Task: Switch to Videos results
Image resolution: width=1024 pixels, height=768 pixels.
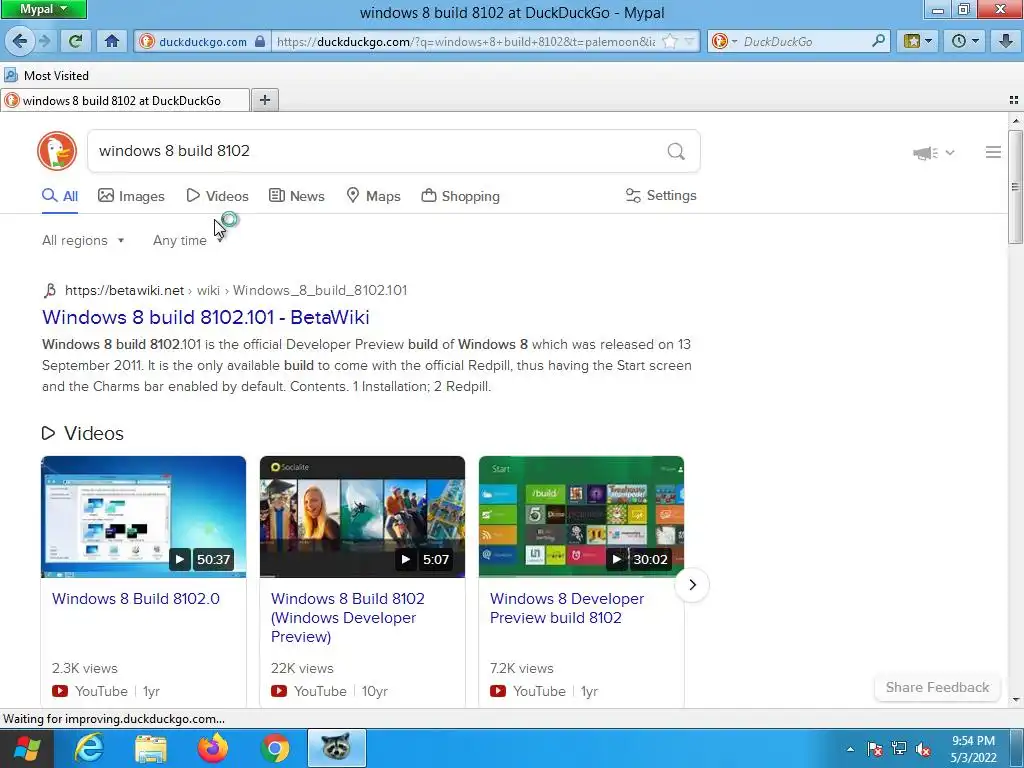Action: coord(217,196)
